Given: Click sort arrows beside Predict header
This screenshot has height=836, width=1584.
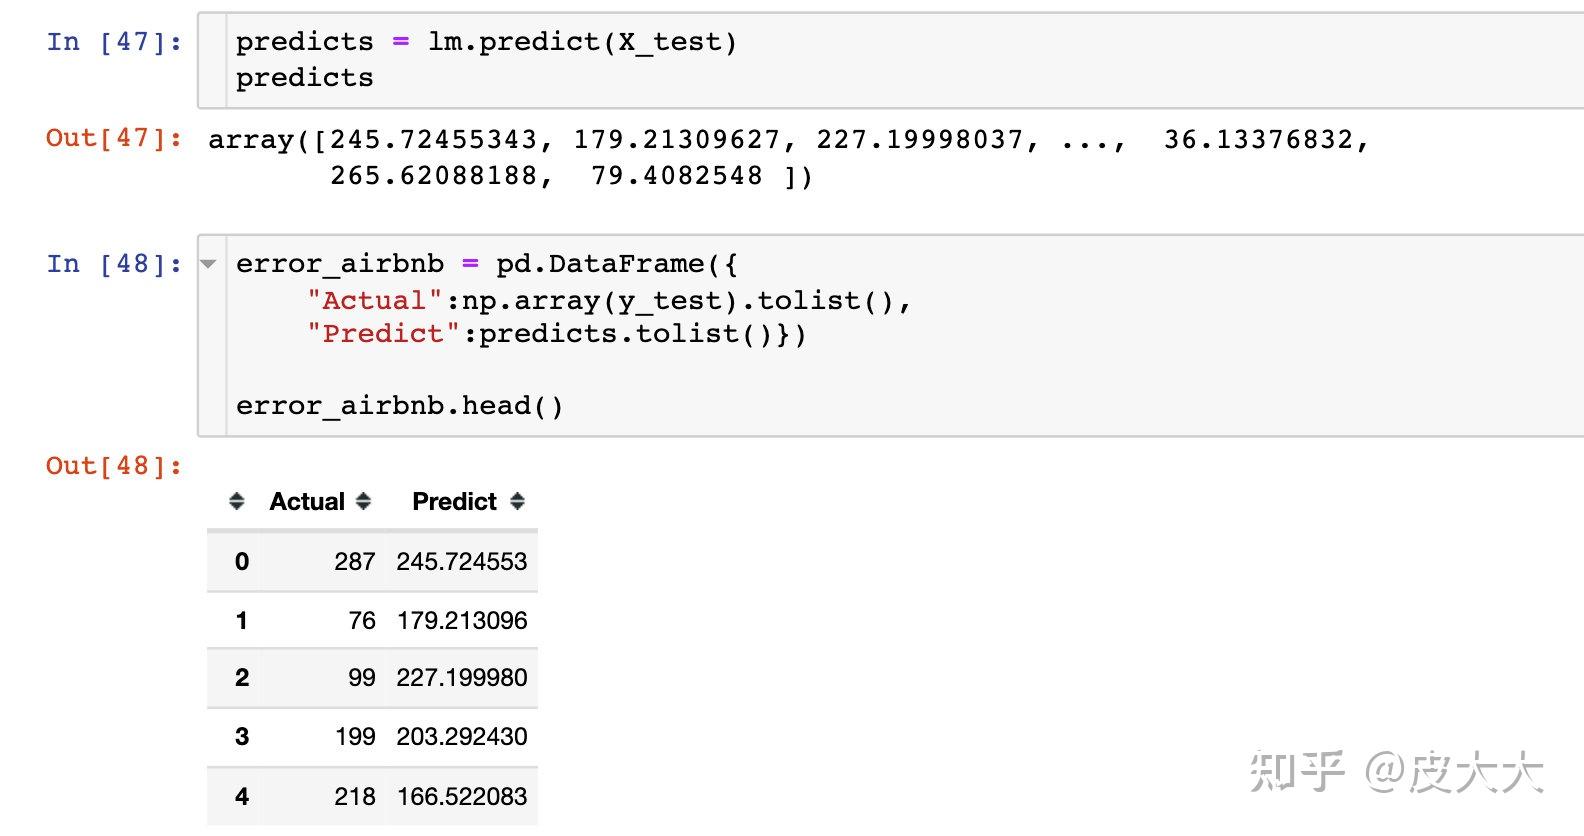Looking at the screenshot, I should (x=517, y=501).
